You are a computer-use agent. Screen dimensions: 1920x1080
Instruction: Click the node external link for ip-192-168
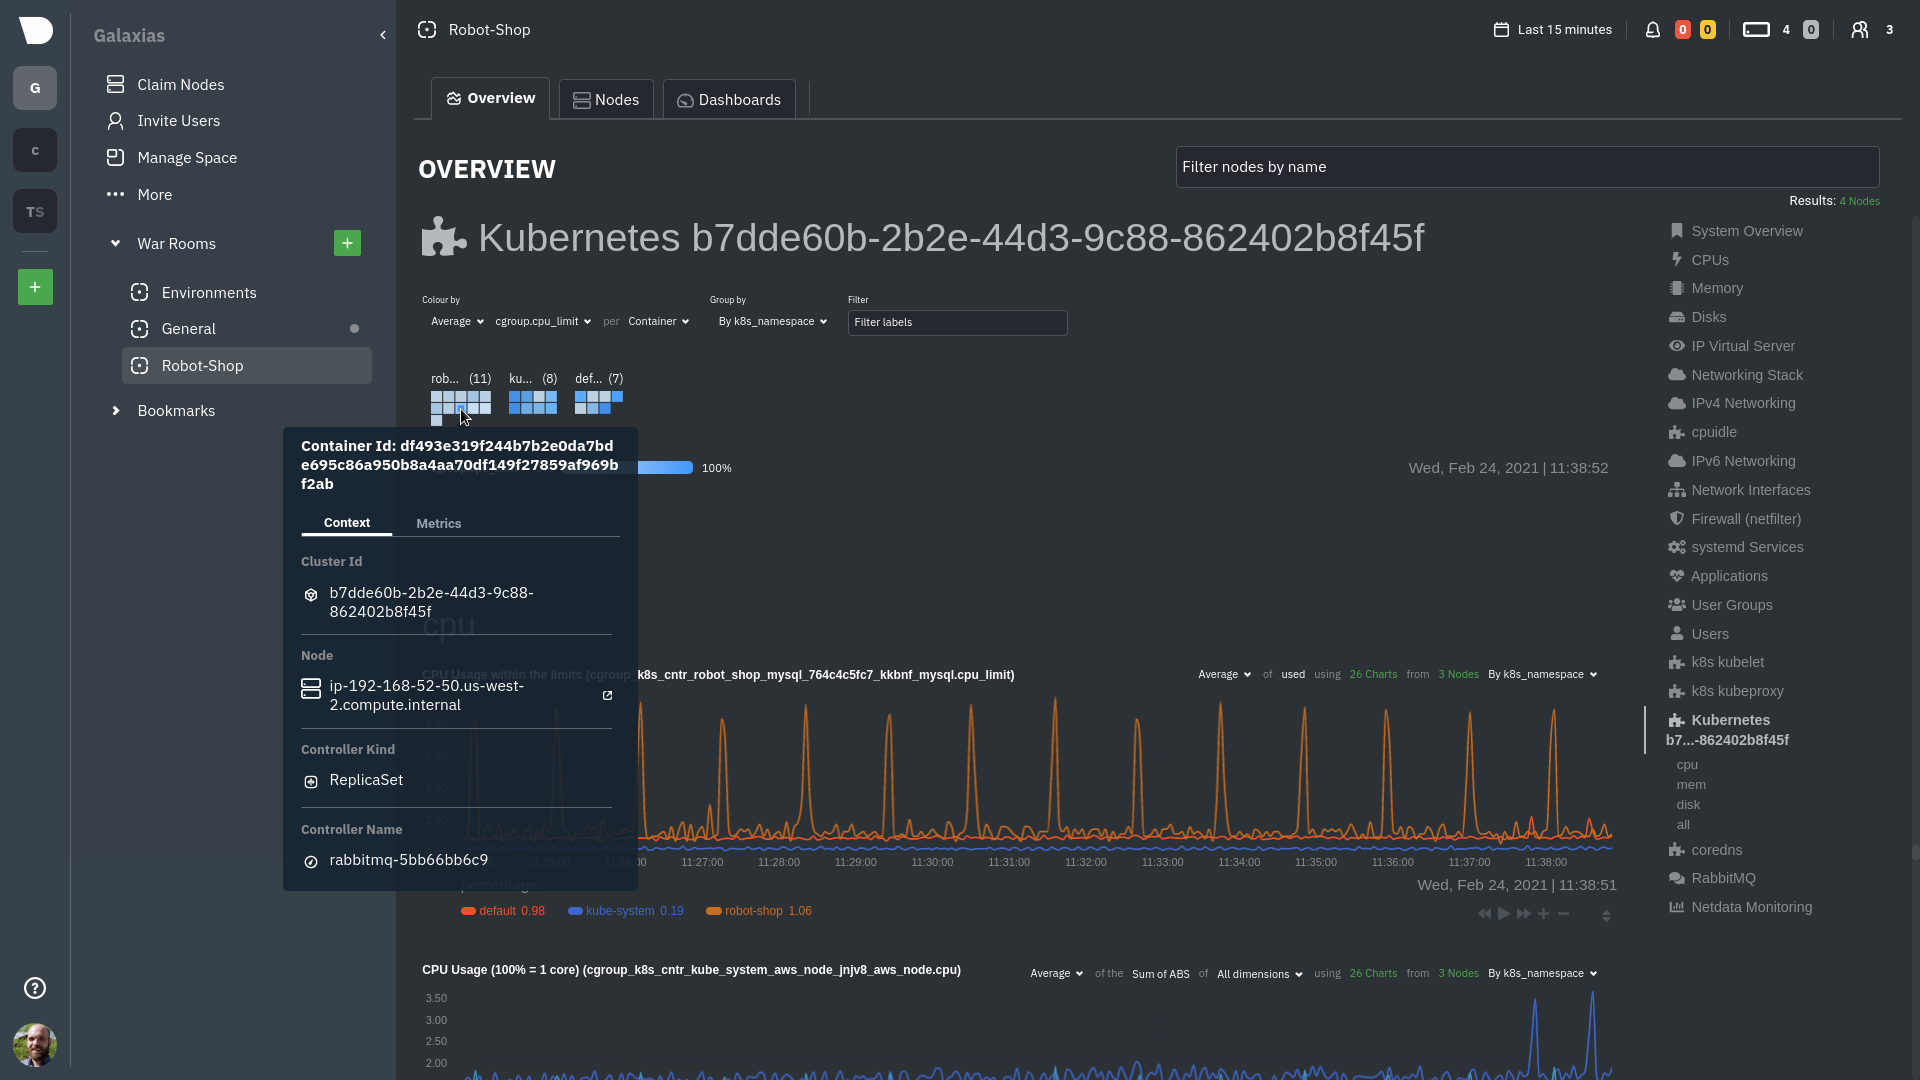point(609,695)
